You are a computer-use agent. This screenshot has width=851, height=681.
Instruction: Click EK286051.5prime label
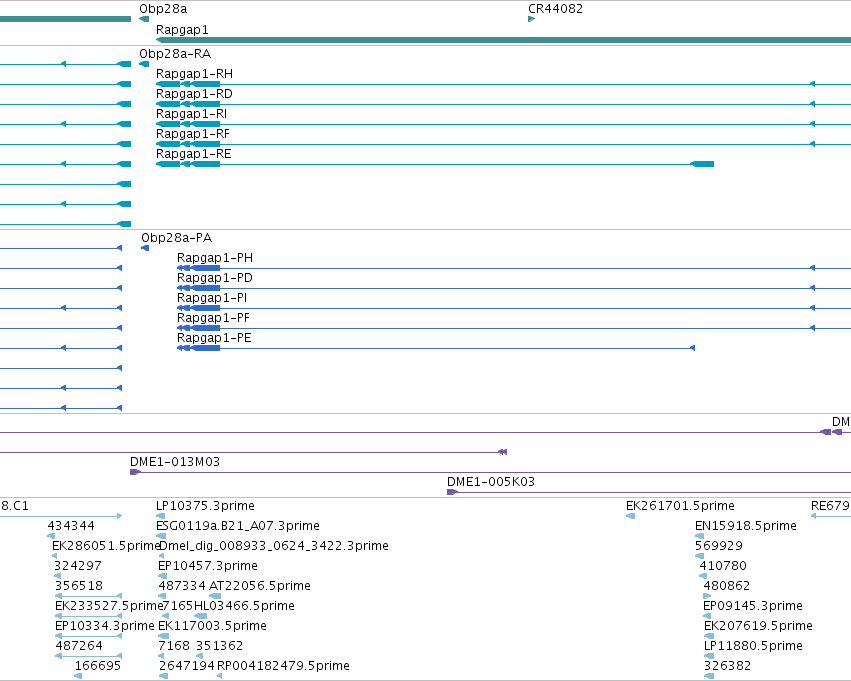pos(106,546)
